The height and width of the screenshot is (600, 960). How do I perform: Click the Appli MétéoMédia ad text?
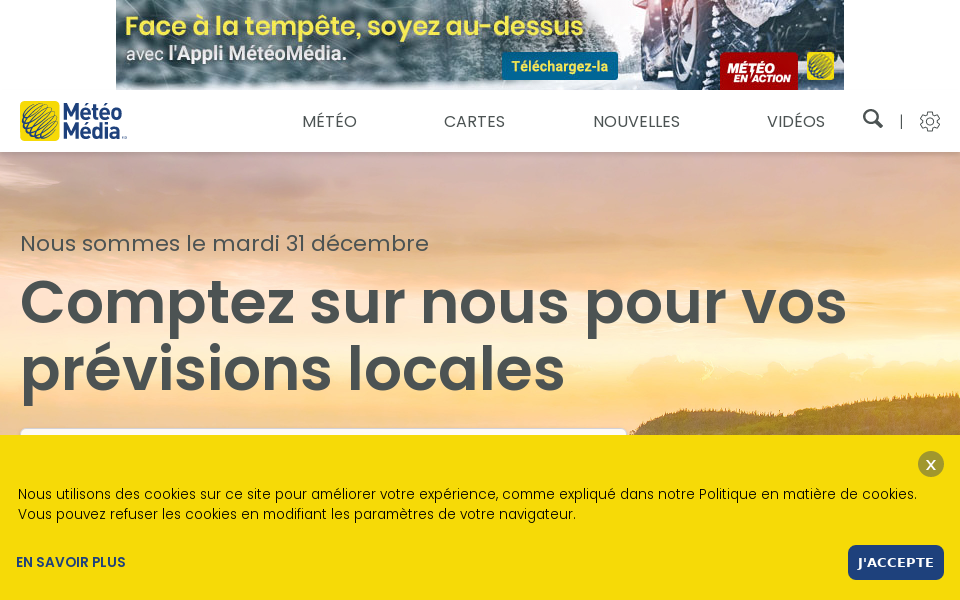pos(236,54)
